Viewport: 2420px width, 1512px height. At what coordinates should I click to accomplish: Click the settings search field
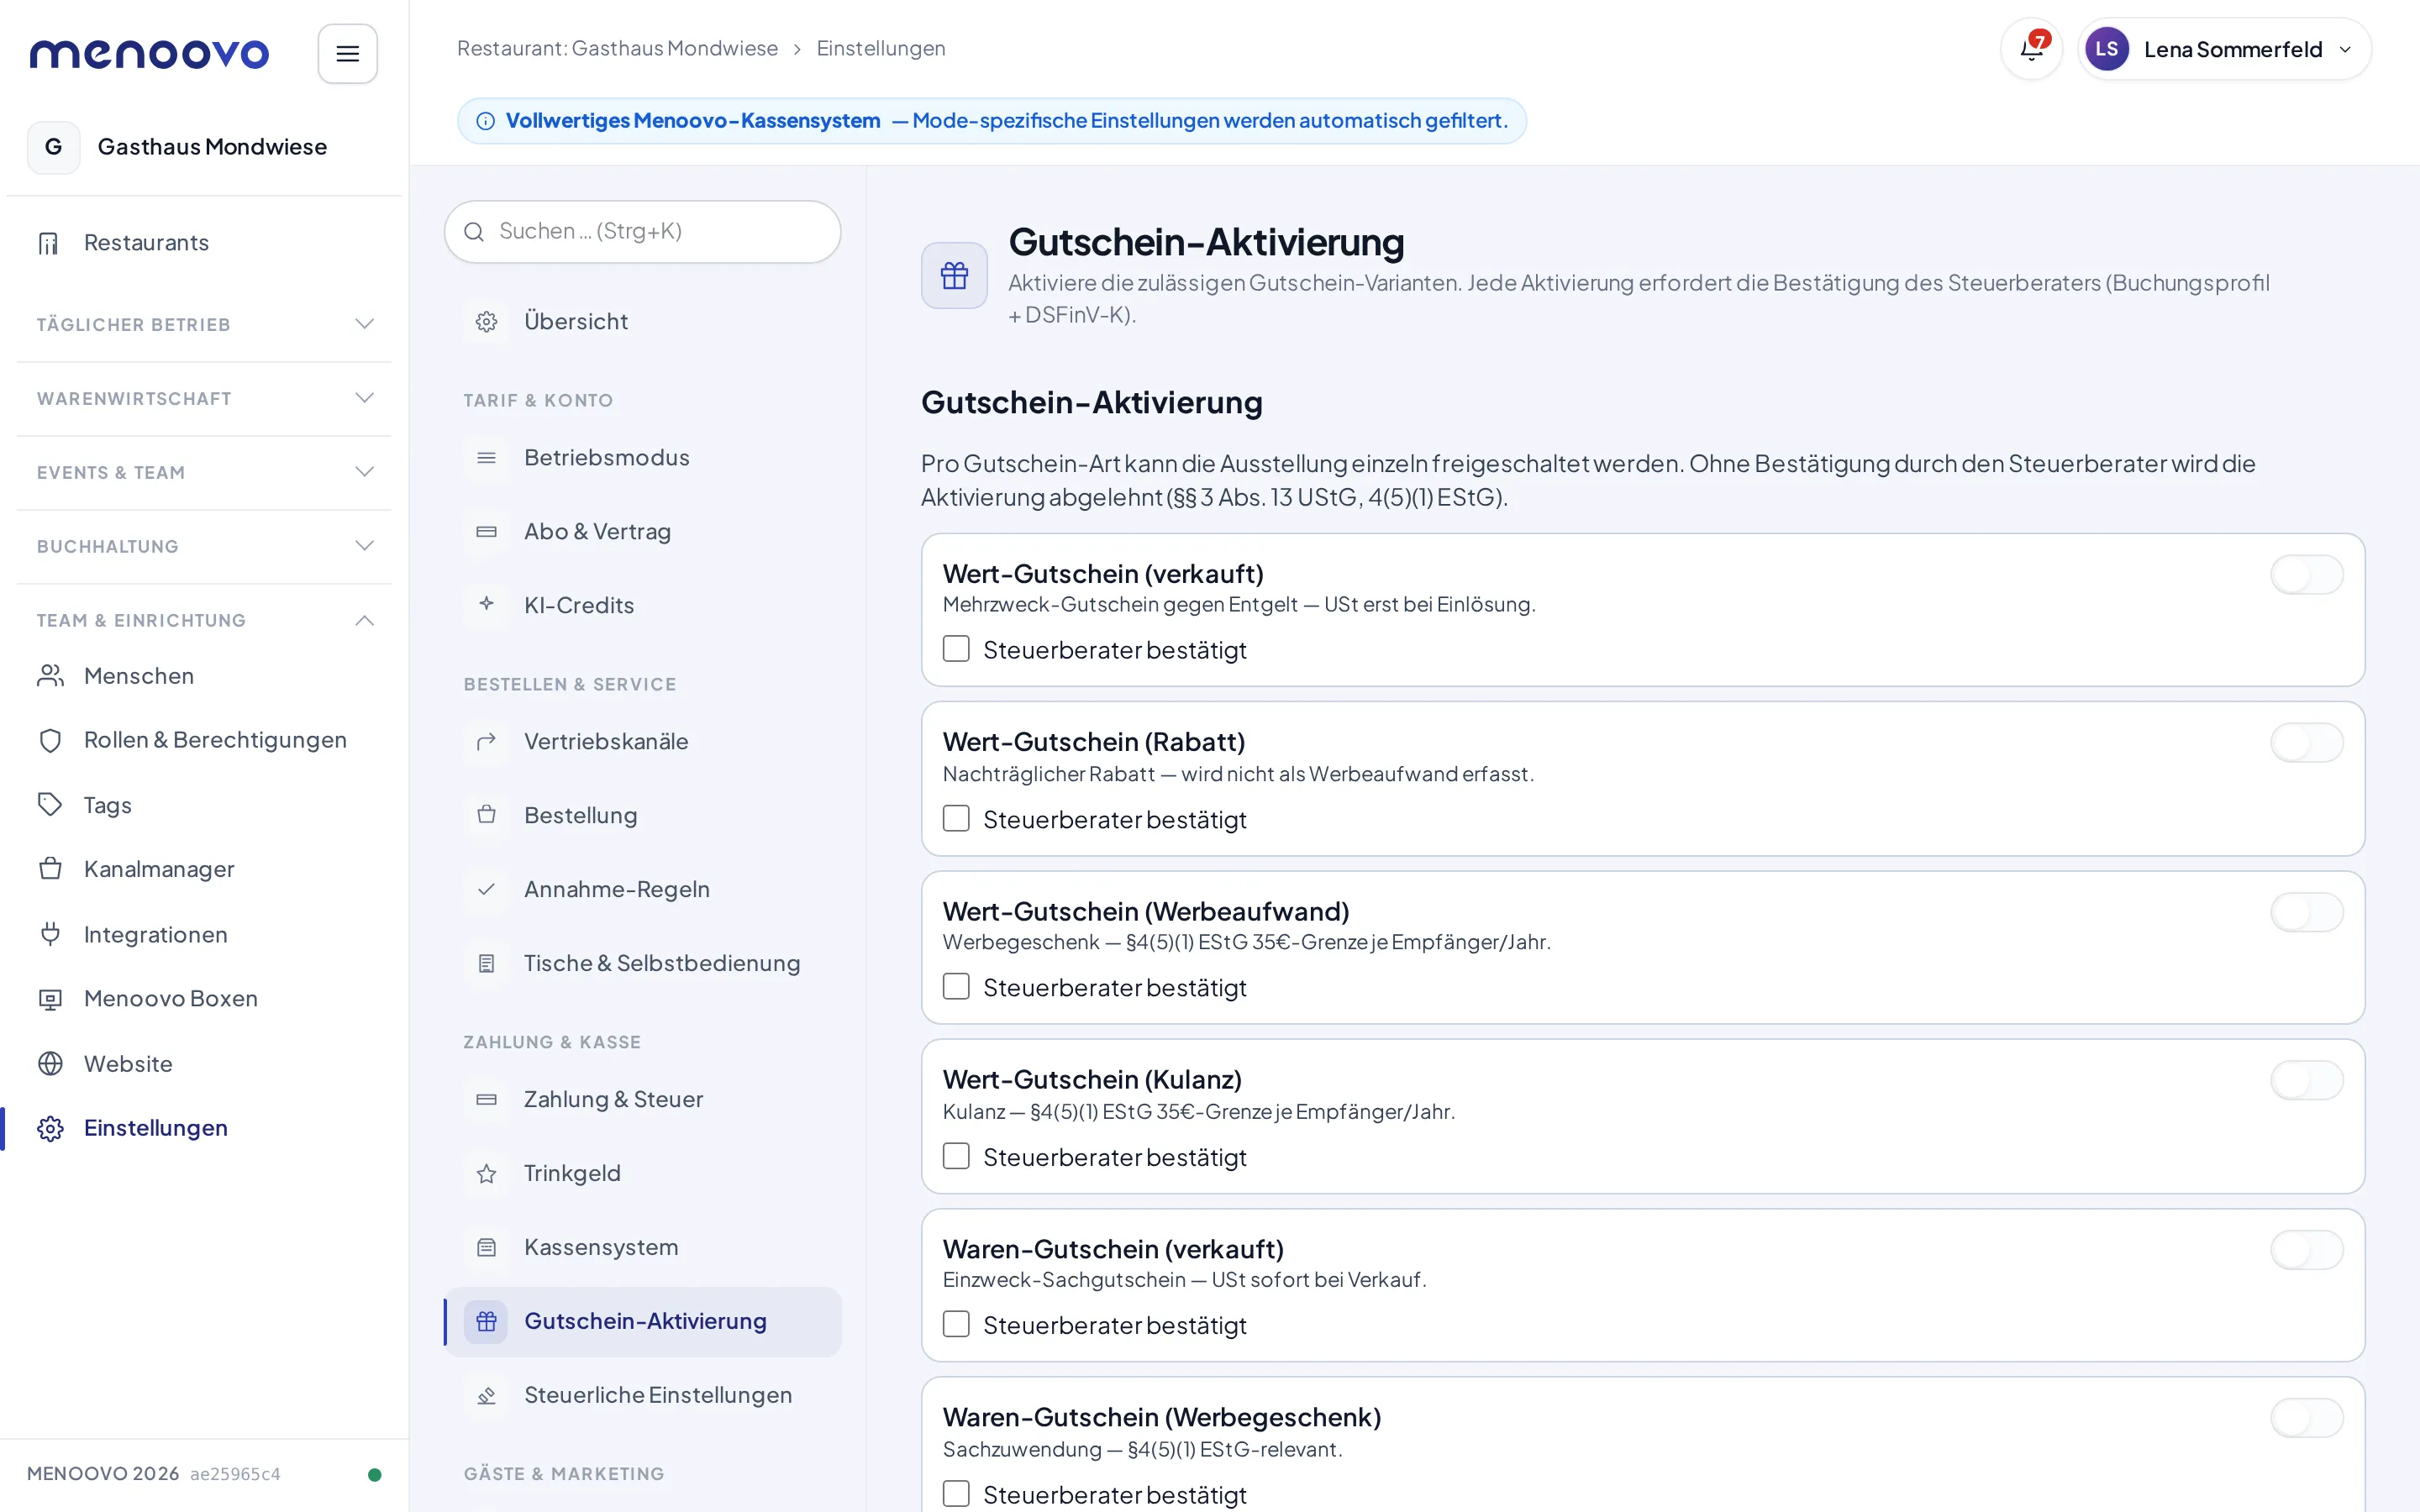pos(643,232)
